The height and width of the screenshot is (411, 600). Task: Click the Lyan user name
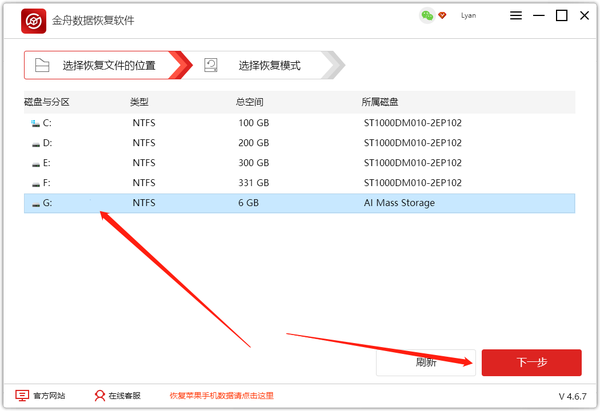468,16
